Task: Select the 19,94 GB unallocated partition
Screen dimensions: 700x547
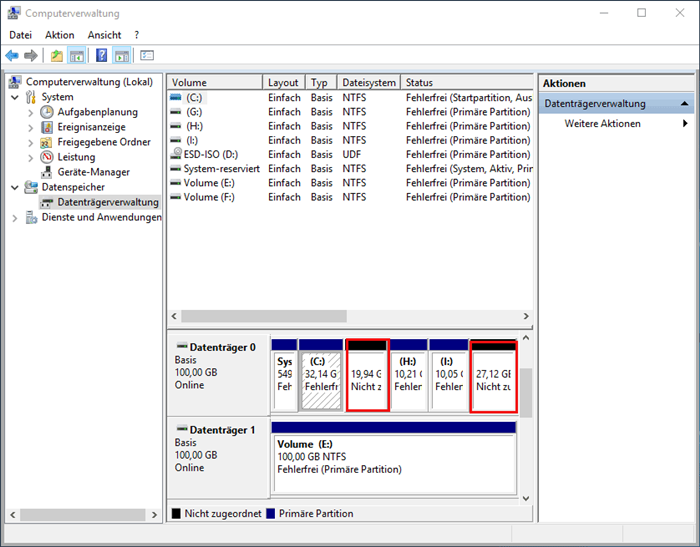Action: tap(366, 380)
